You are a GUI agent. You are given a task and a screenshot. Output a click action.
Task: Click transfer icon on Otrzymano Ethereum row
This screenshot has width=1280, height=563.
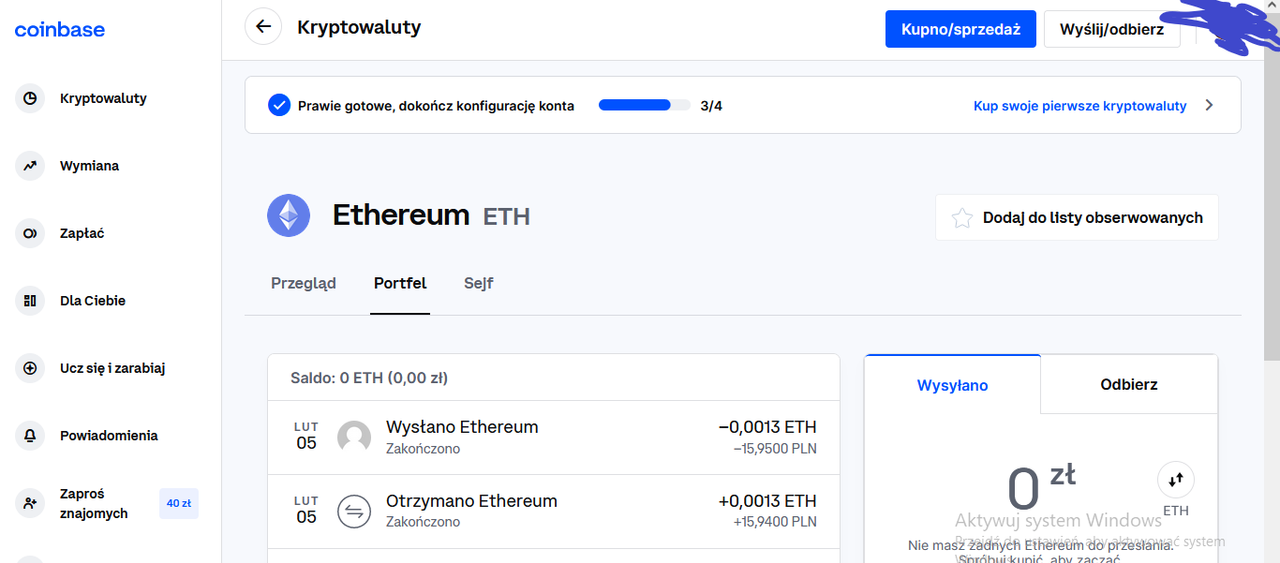(354, 511)
